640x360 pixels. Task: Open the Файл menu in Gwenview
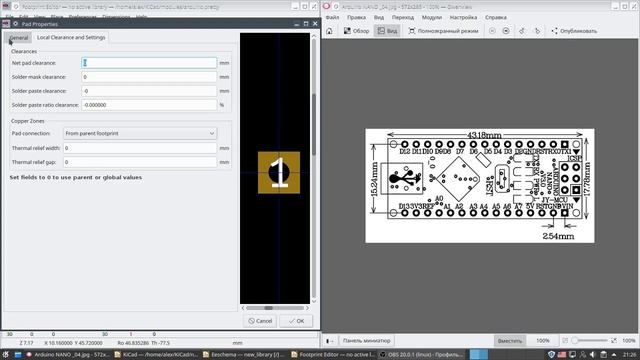point(332,17)
